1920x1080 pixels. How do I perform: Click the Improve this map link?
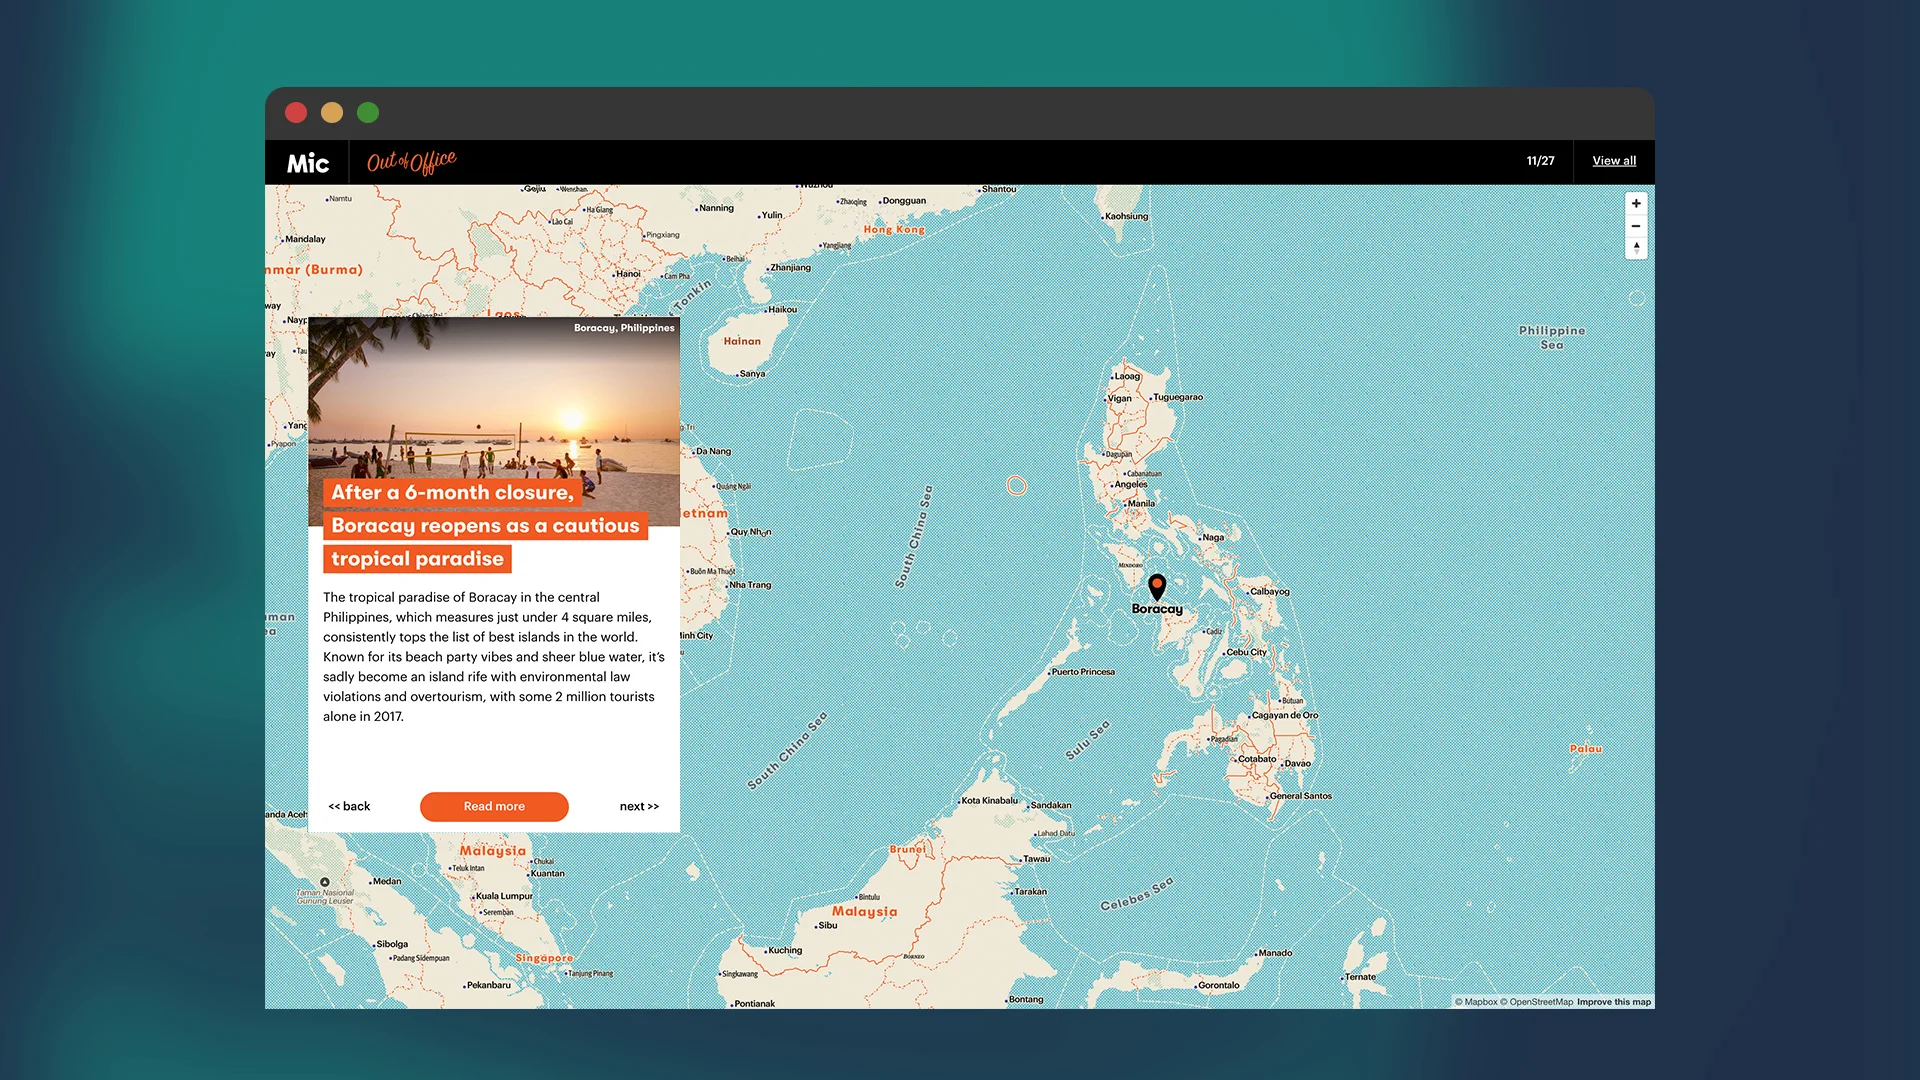pyautogui.click(x=1614, y=1002)
